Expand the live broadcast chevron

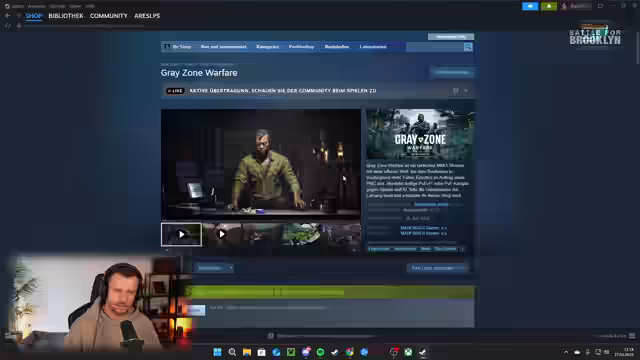tap(466, 91)
